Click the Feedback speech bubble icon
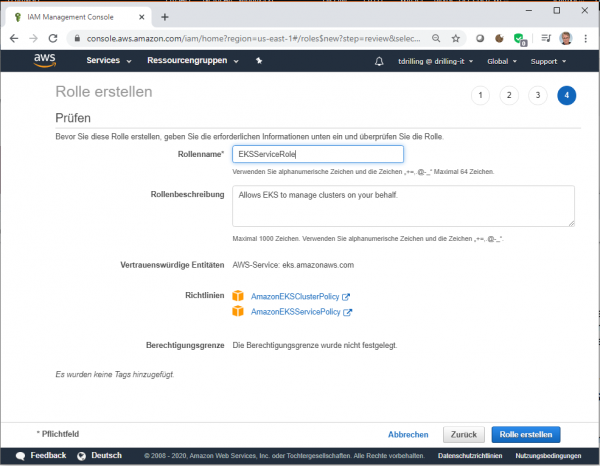 [x=21, y=456]
